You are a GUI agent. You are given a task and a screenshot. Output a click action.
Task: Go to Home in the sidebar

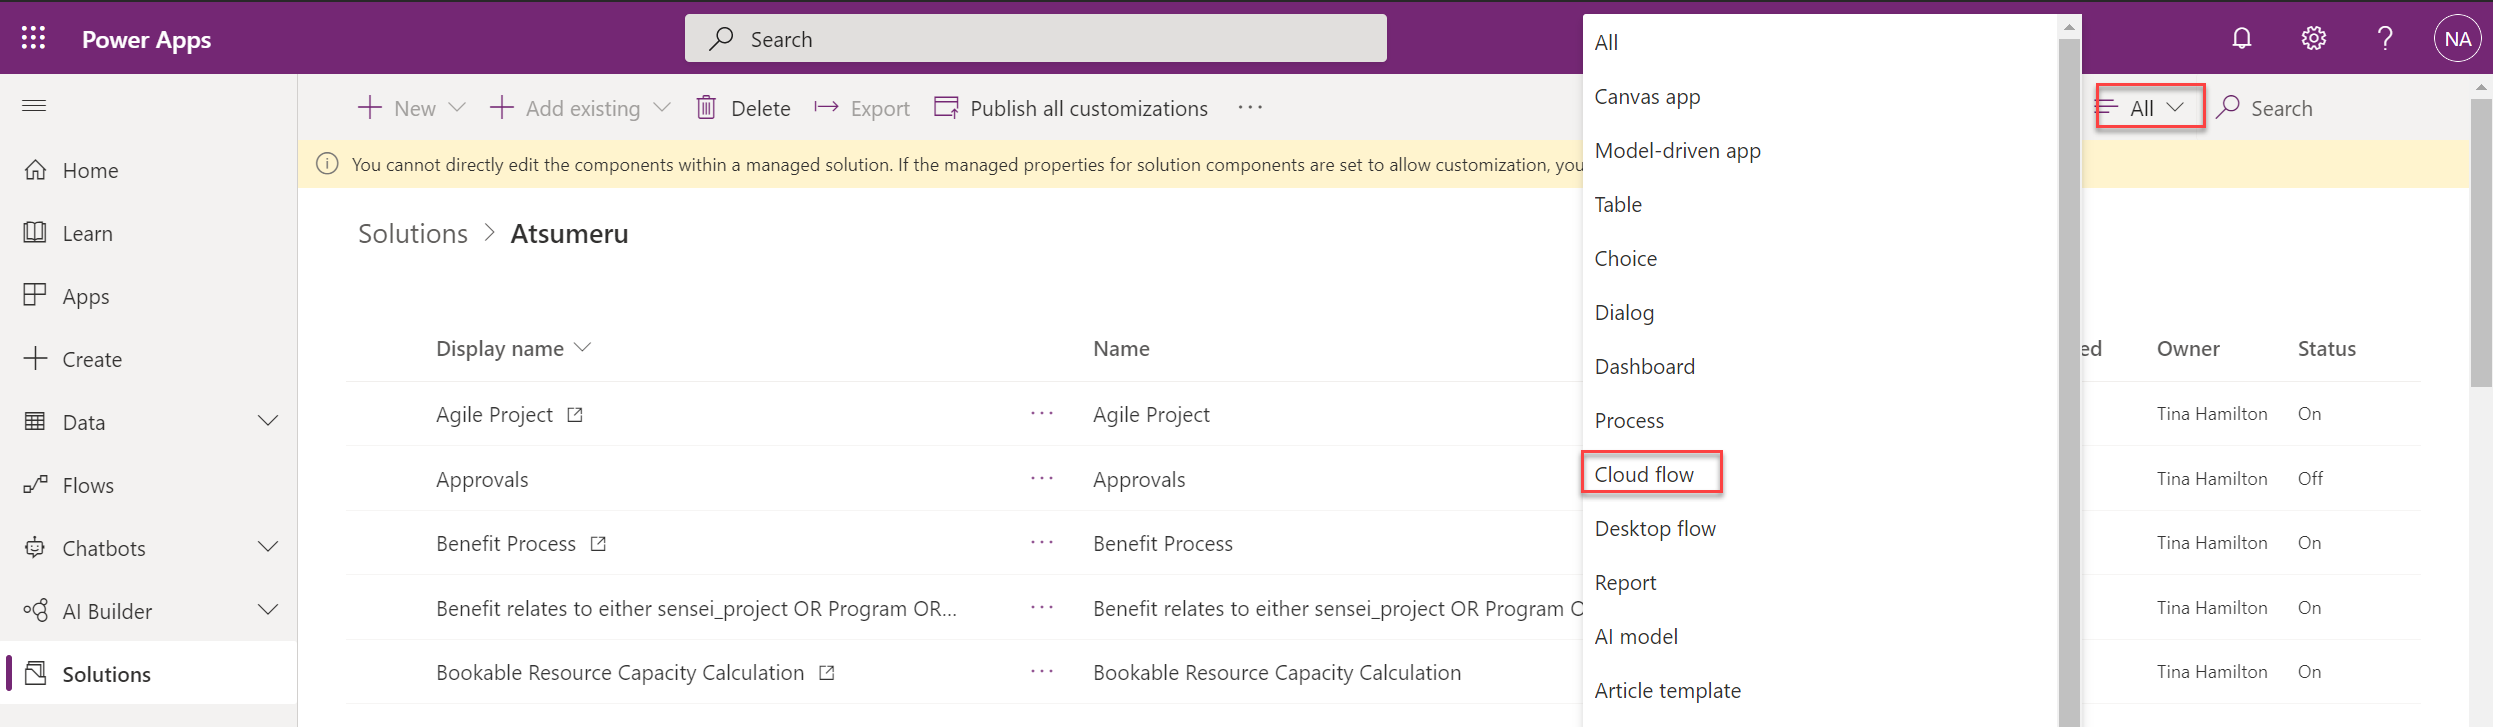[x=149, y=170]
